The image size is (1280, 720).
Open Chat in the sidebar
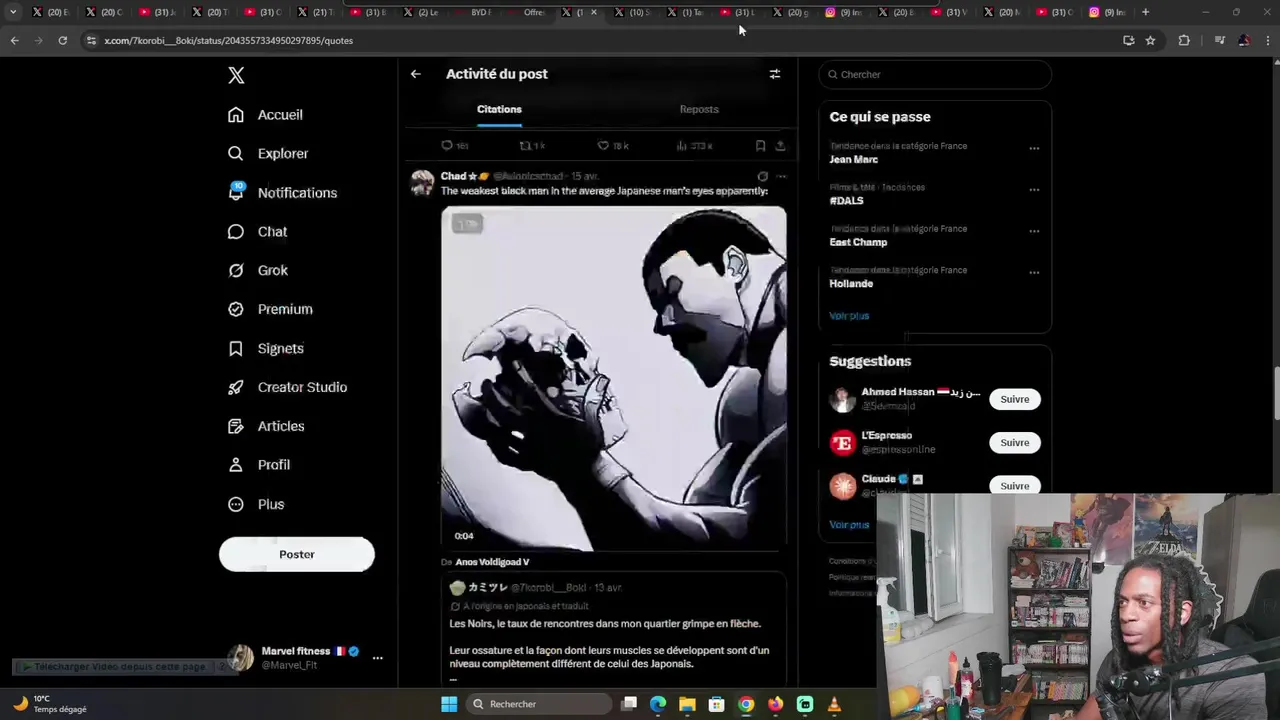257,232
